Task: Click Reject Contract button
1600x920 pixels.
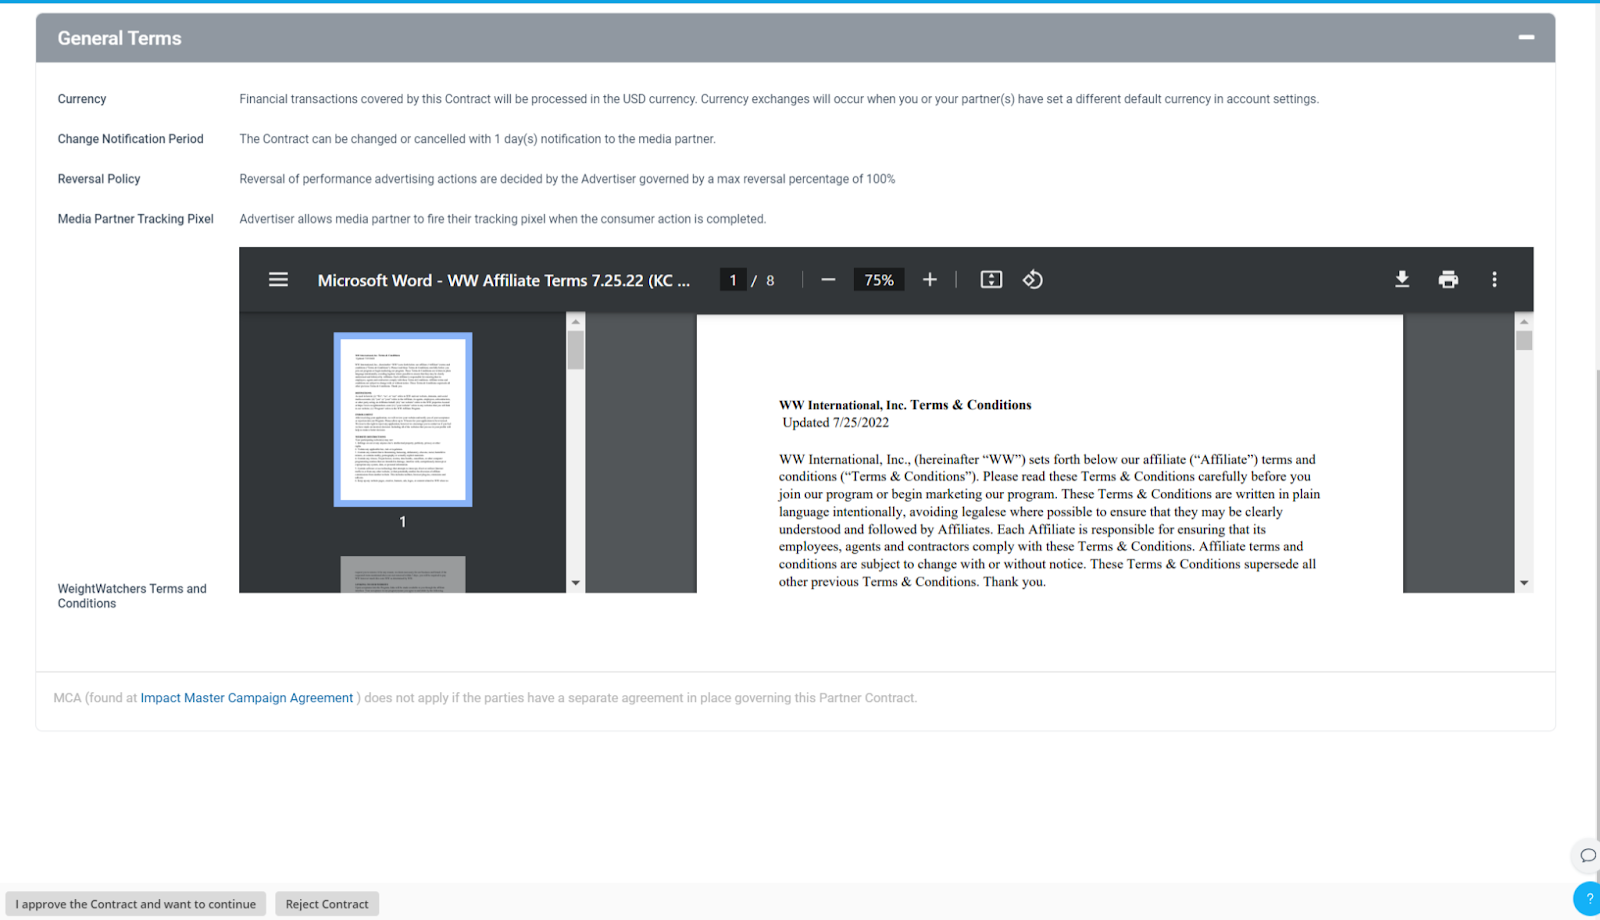Action: (x=327, y=904)
